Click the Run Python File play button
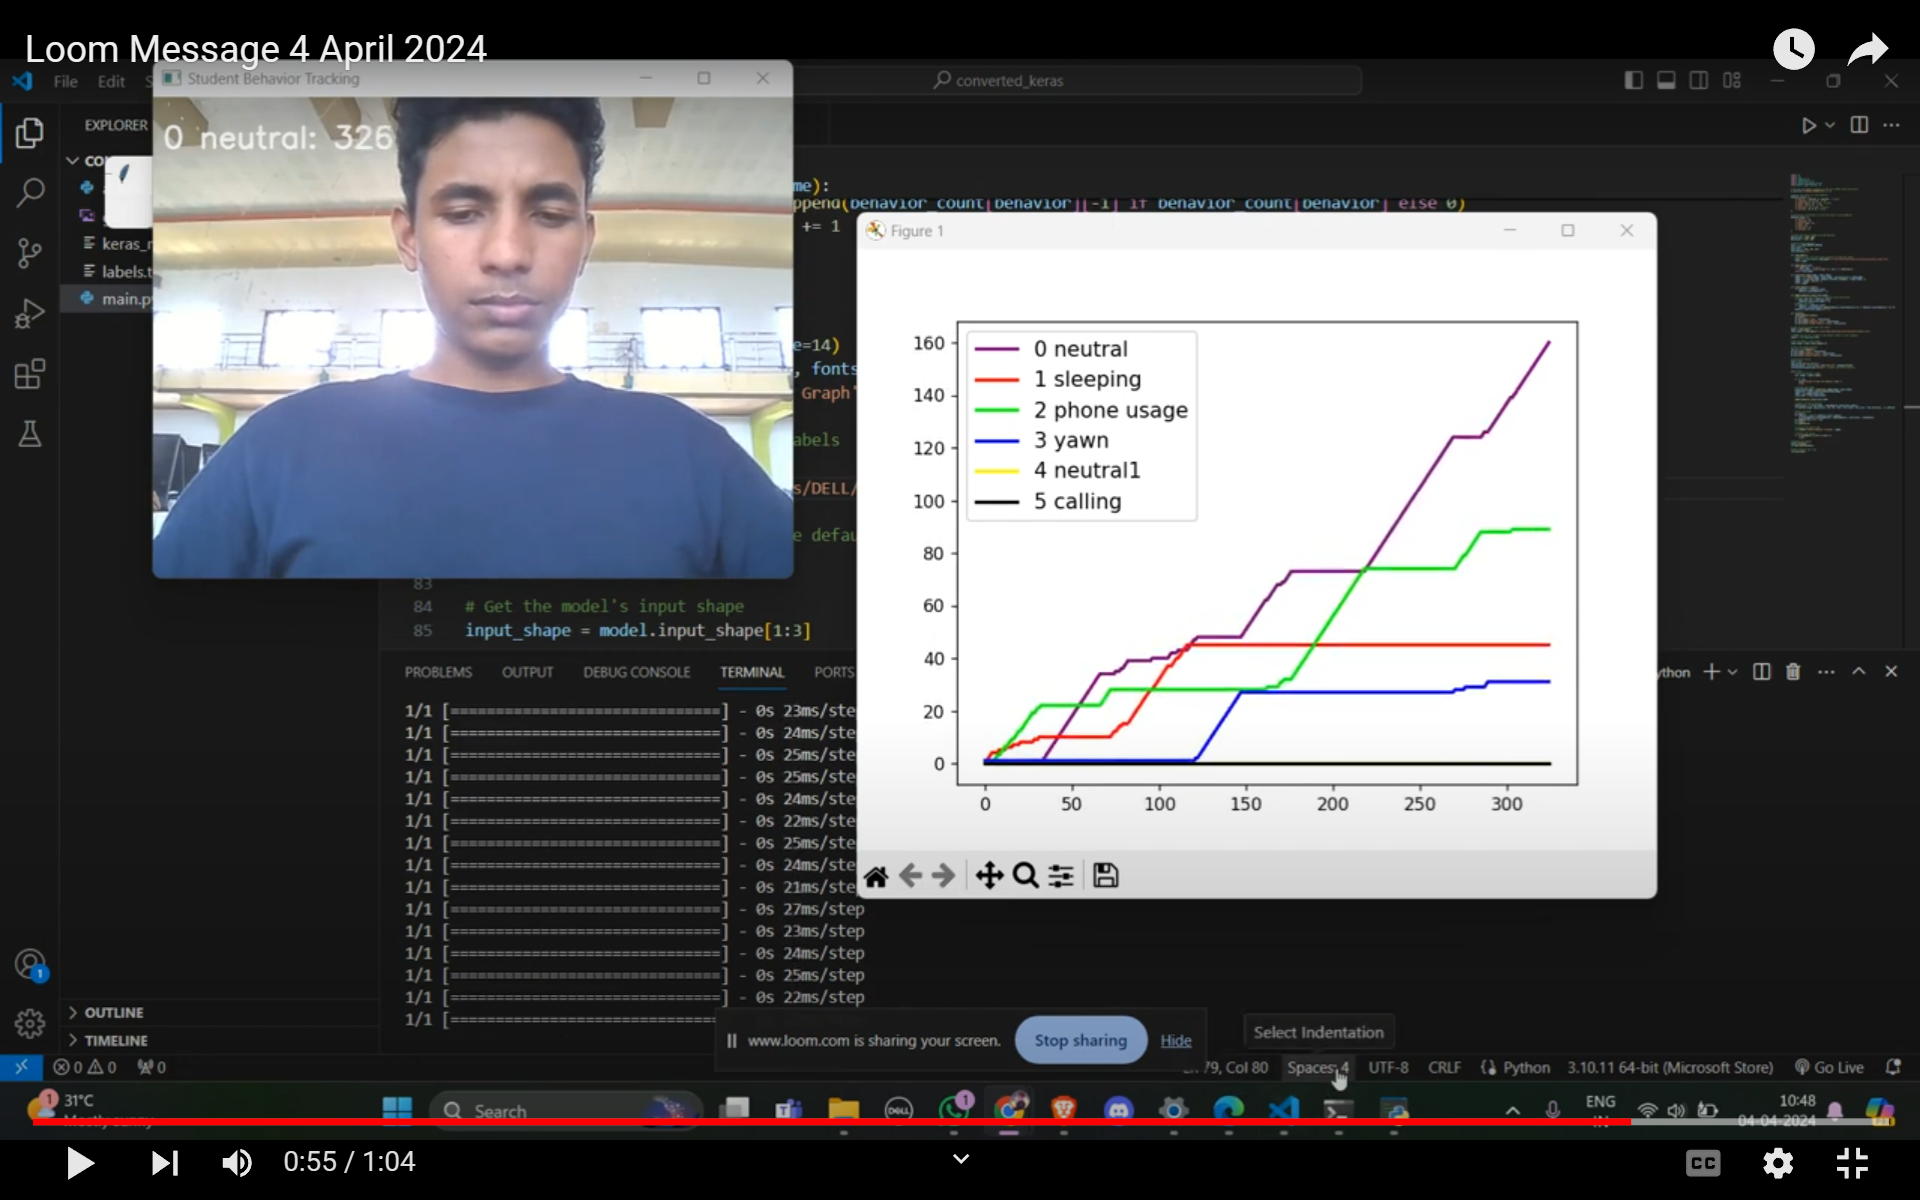This screenshot has height=1200, width=1920. pos(1810,125)
